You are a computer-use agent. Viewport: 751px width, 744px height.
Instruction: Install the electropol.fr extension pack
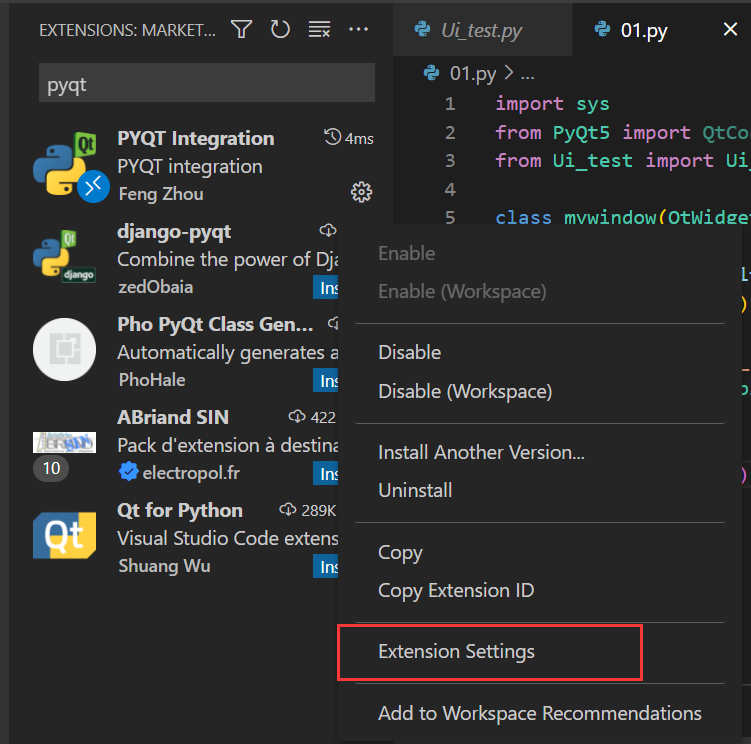(x=326, y=473)
